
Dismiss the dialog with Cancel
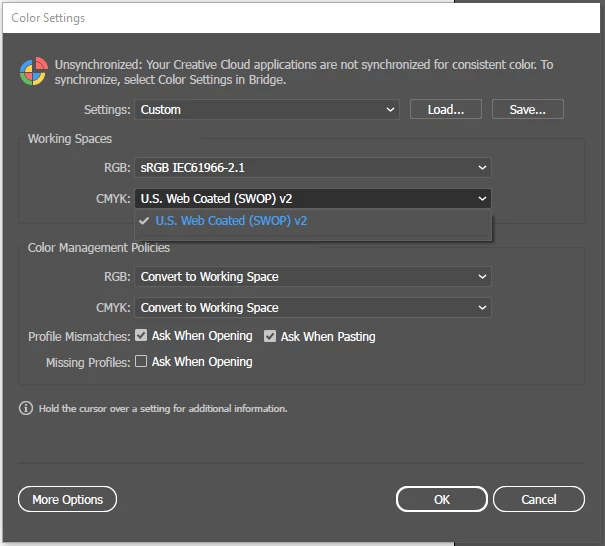coord(539,499)
